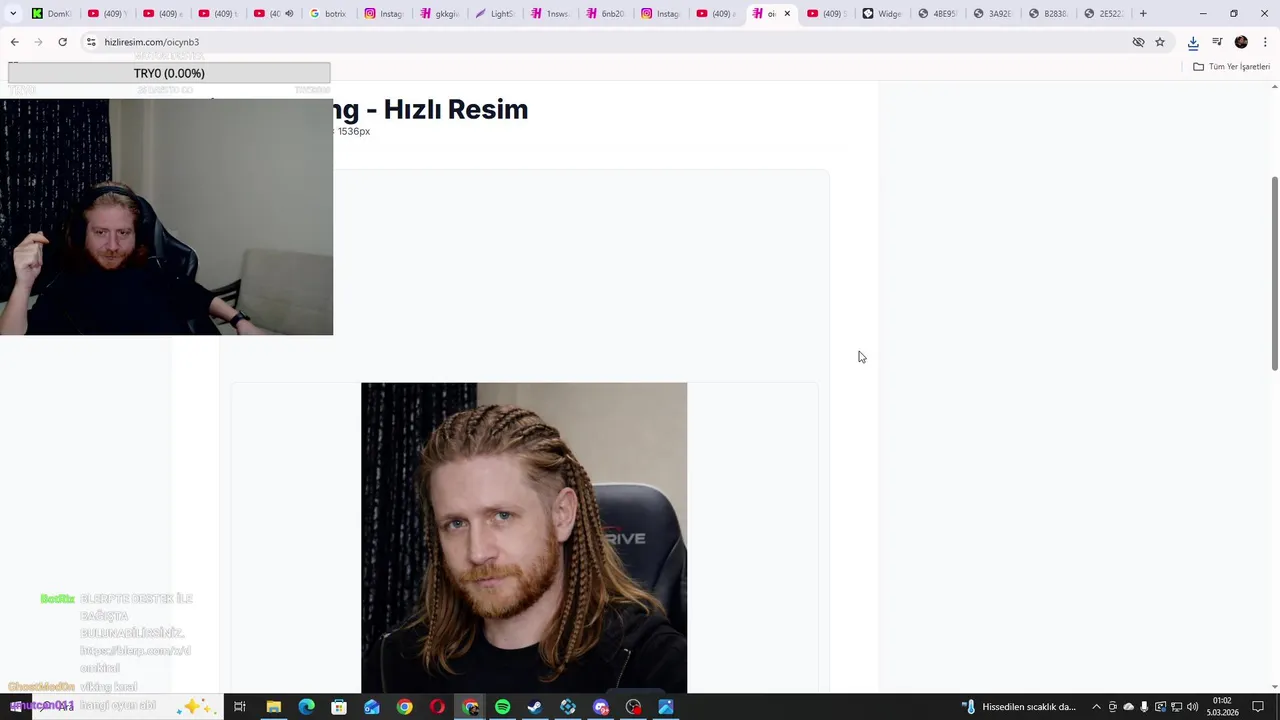Open Spotify from taskbar
1280x720 pixels.
tap(502, 707)
